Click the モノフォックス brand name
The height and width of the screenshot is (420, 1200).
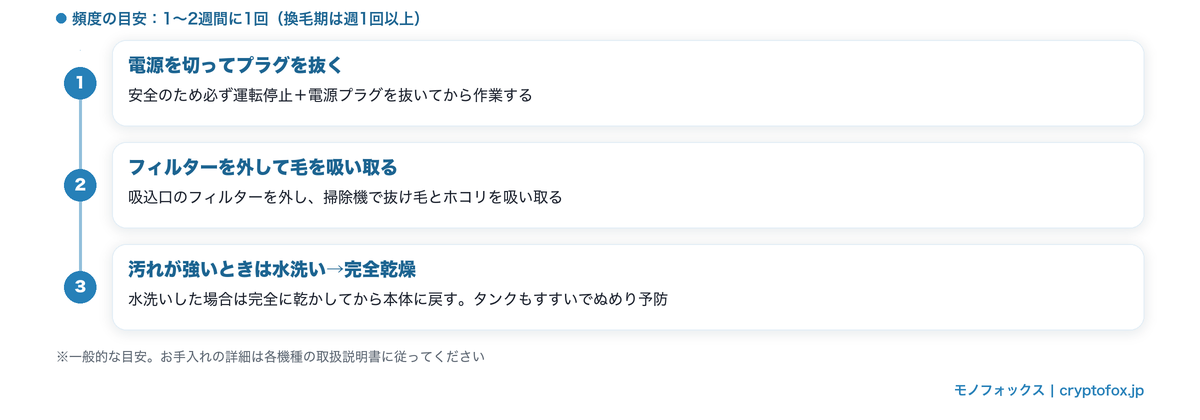(x=998, y=391)
